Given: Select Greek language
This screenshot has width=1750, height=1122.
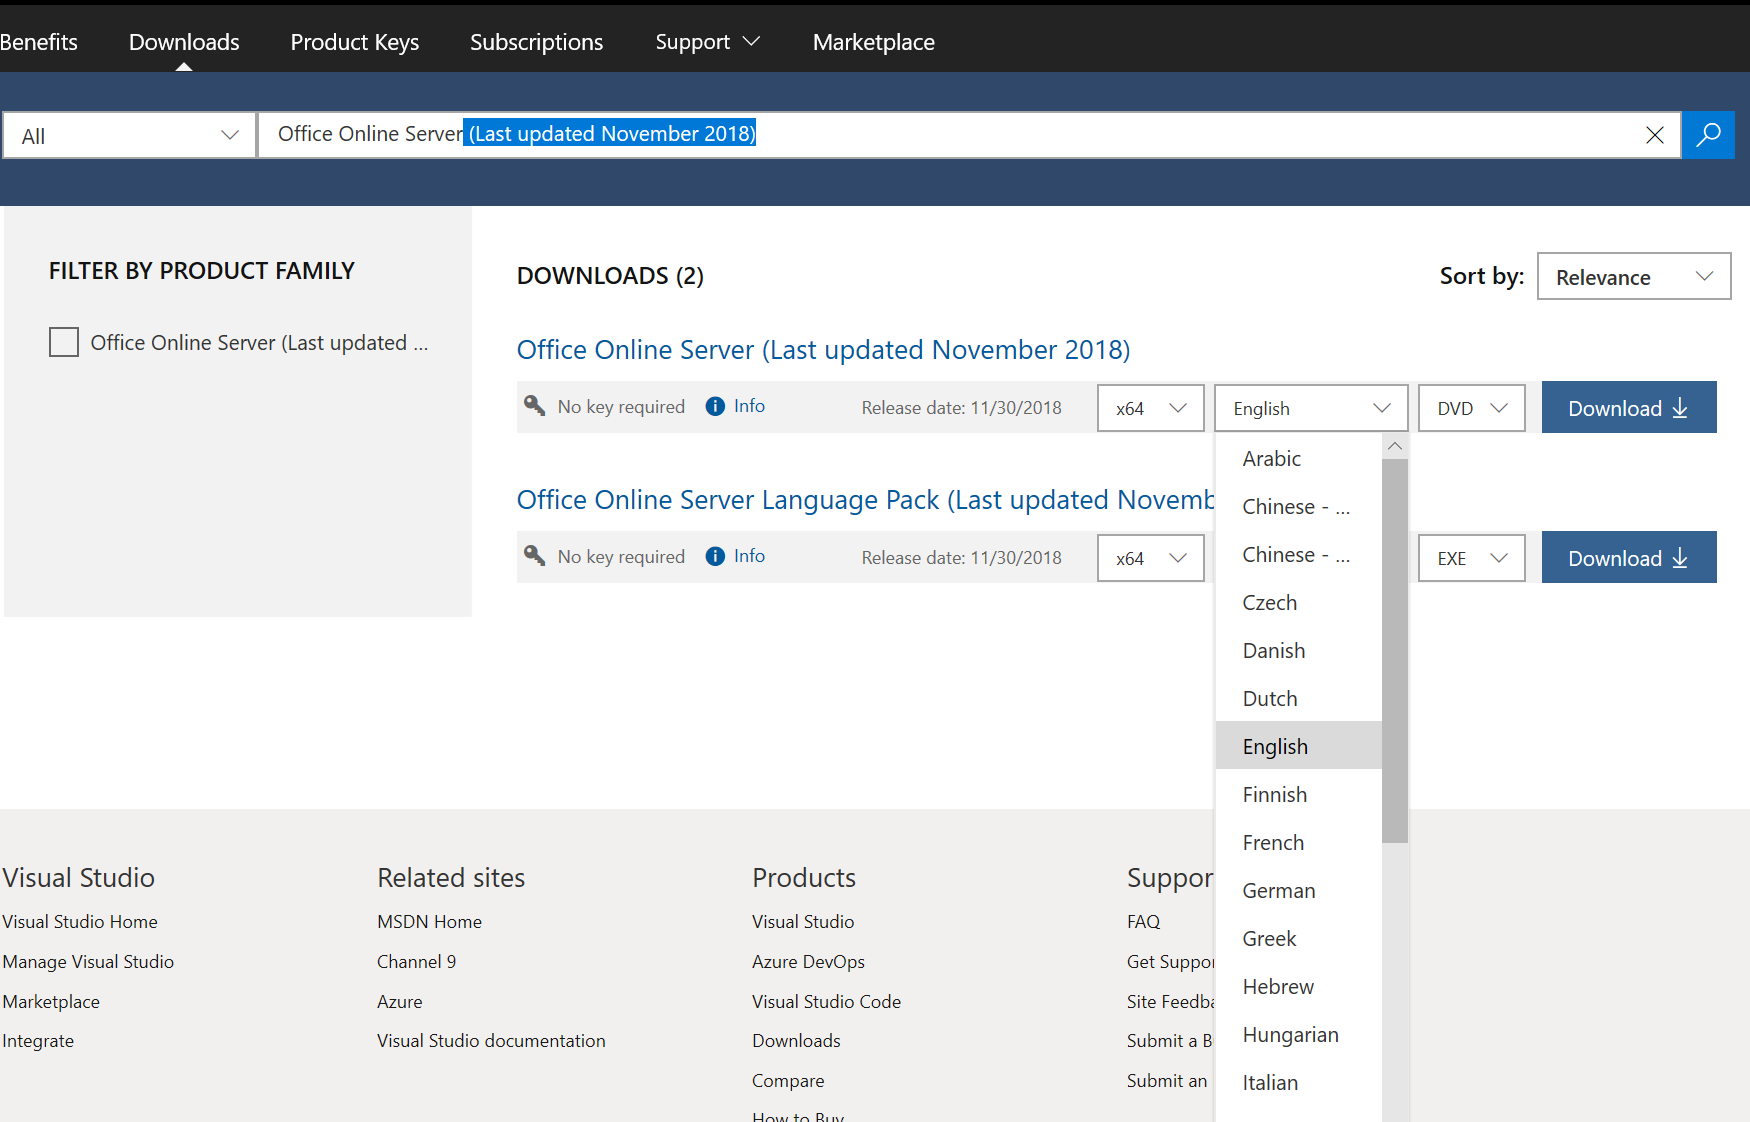Looking at the screenshot, I should point(1298,938).
